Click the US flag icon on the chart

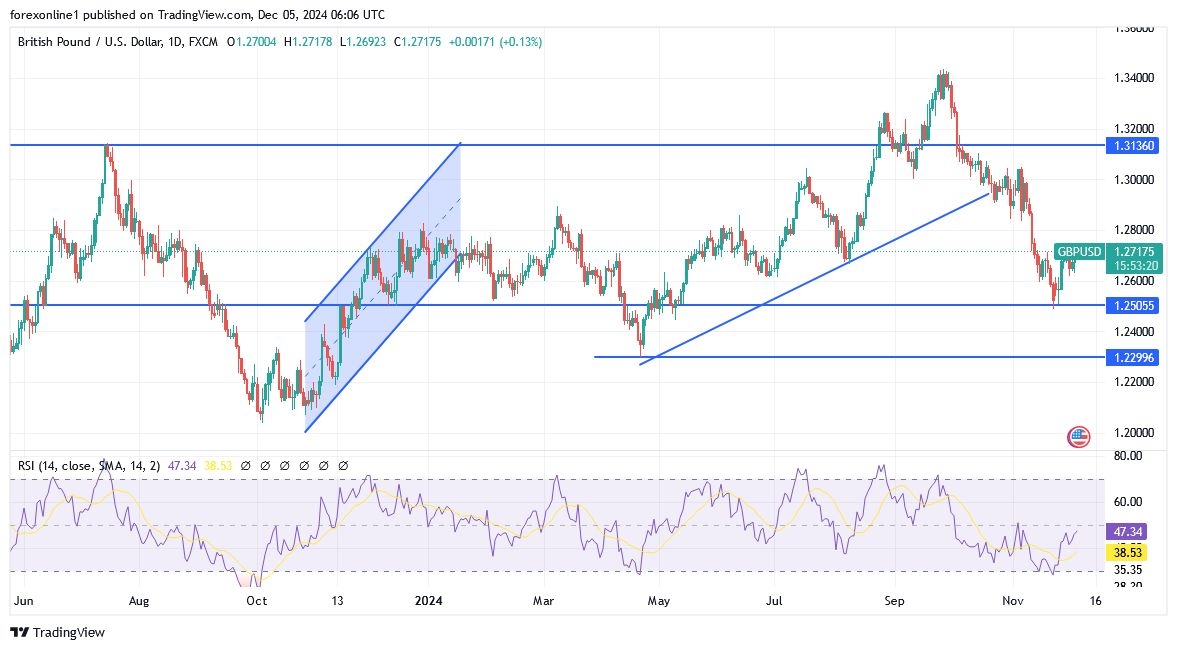pyautogui.click(x=1077, y=437)
